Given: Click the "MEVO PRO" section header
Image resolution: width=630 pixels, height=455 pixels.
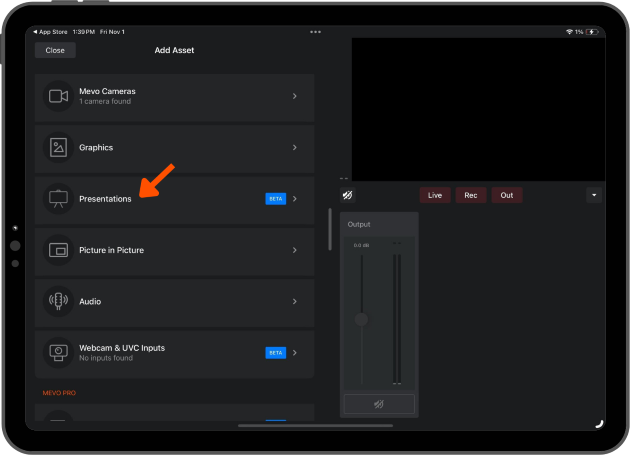Looking at the screenshot, I should 59,393.
